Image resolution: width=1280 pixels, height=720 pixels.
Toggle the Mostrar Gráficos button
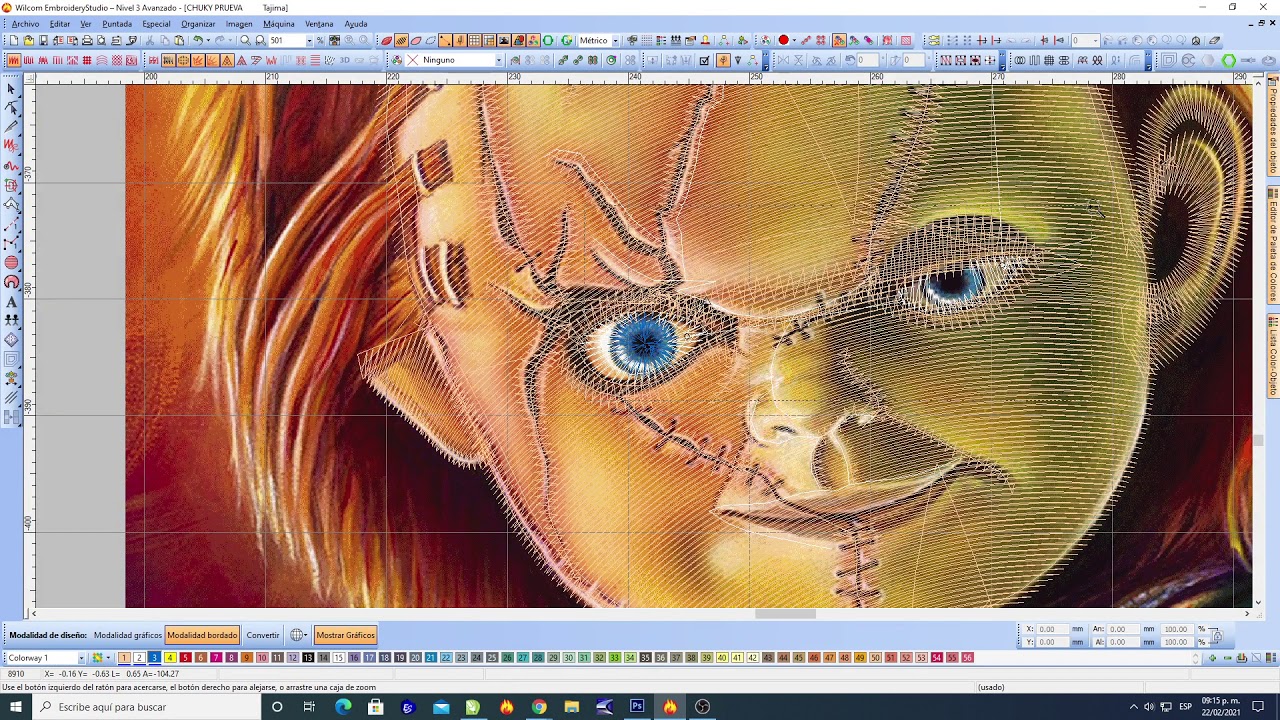345,635
